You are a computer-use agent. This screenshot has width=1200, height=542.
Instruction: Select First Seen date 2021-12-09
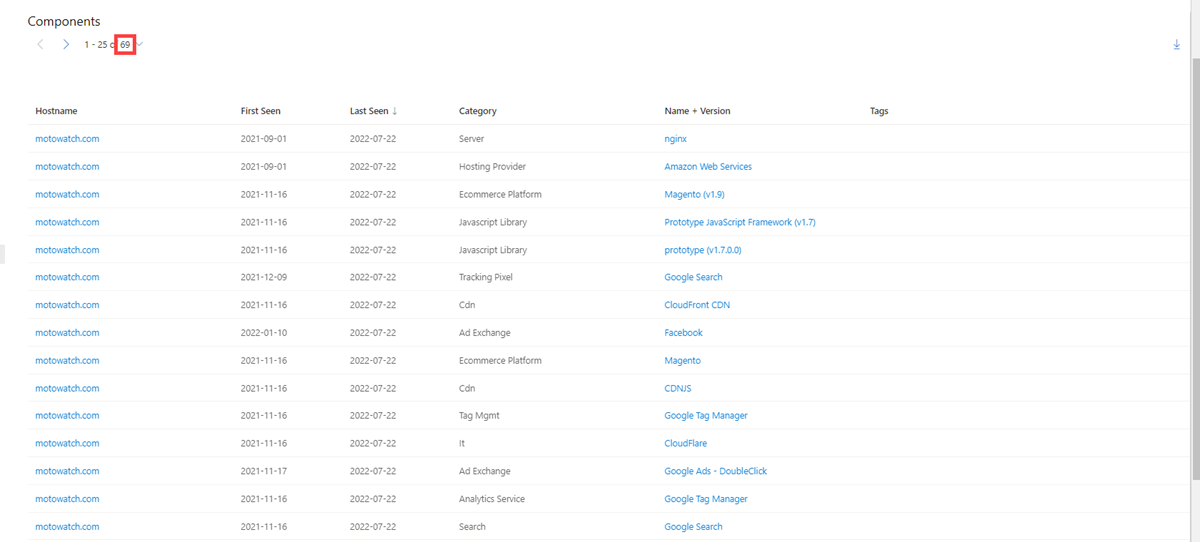[x=264, y=277]
